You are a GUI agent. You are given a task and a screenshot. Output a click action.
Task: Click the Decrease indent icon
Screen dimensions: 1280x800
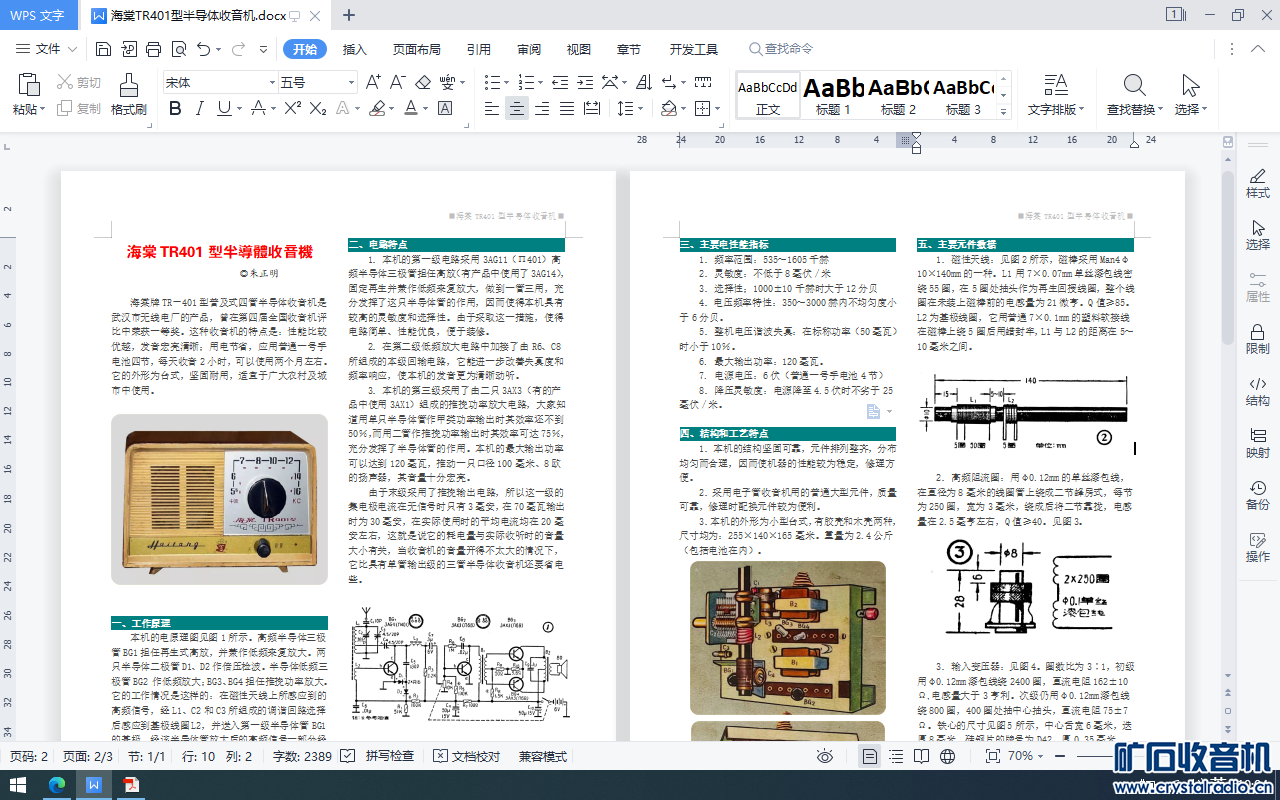coord(560,82)
